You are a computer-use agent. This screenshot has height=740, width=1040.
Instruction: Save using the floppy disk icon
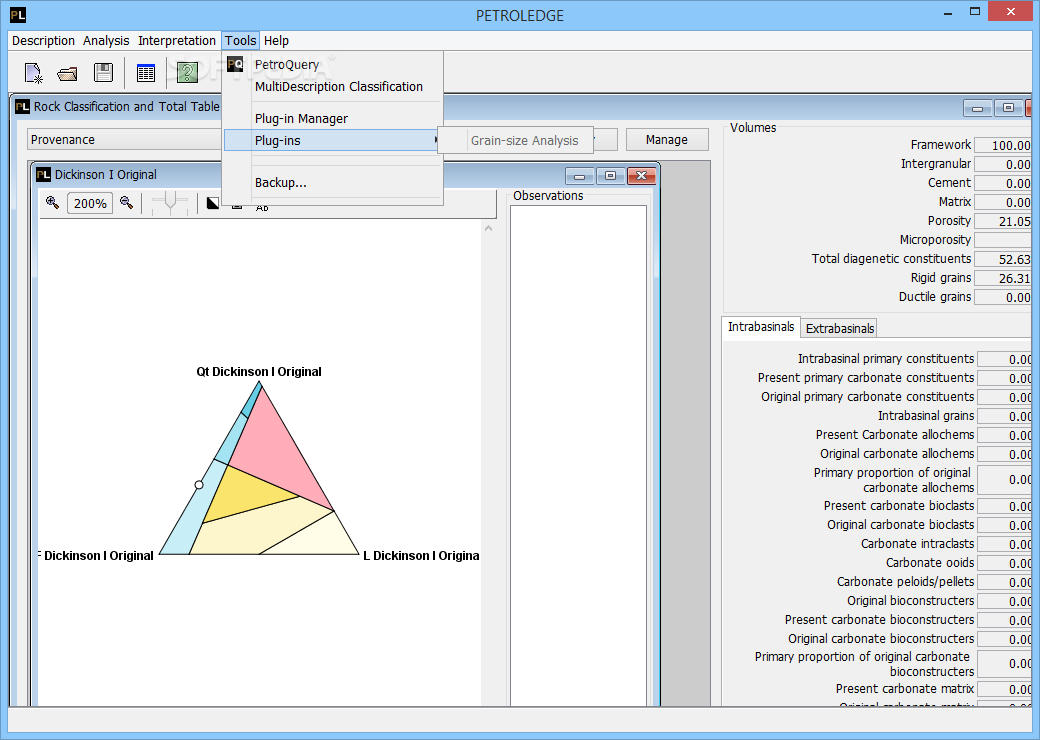click(x=103, y=73)
